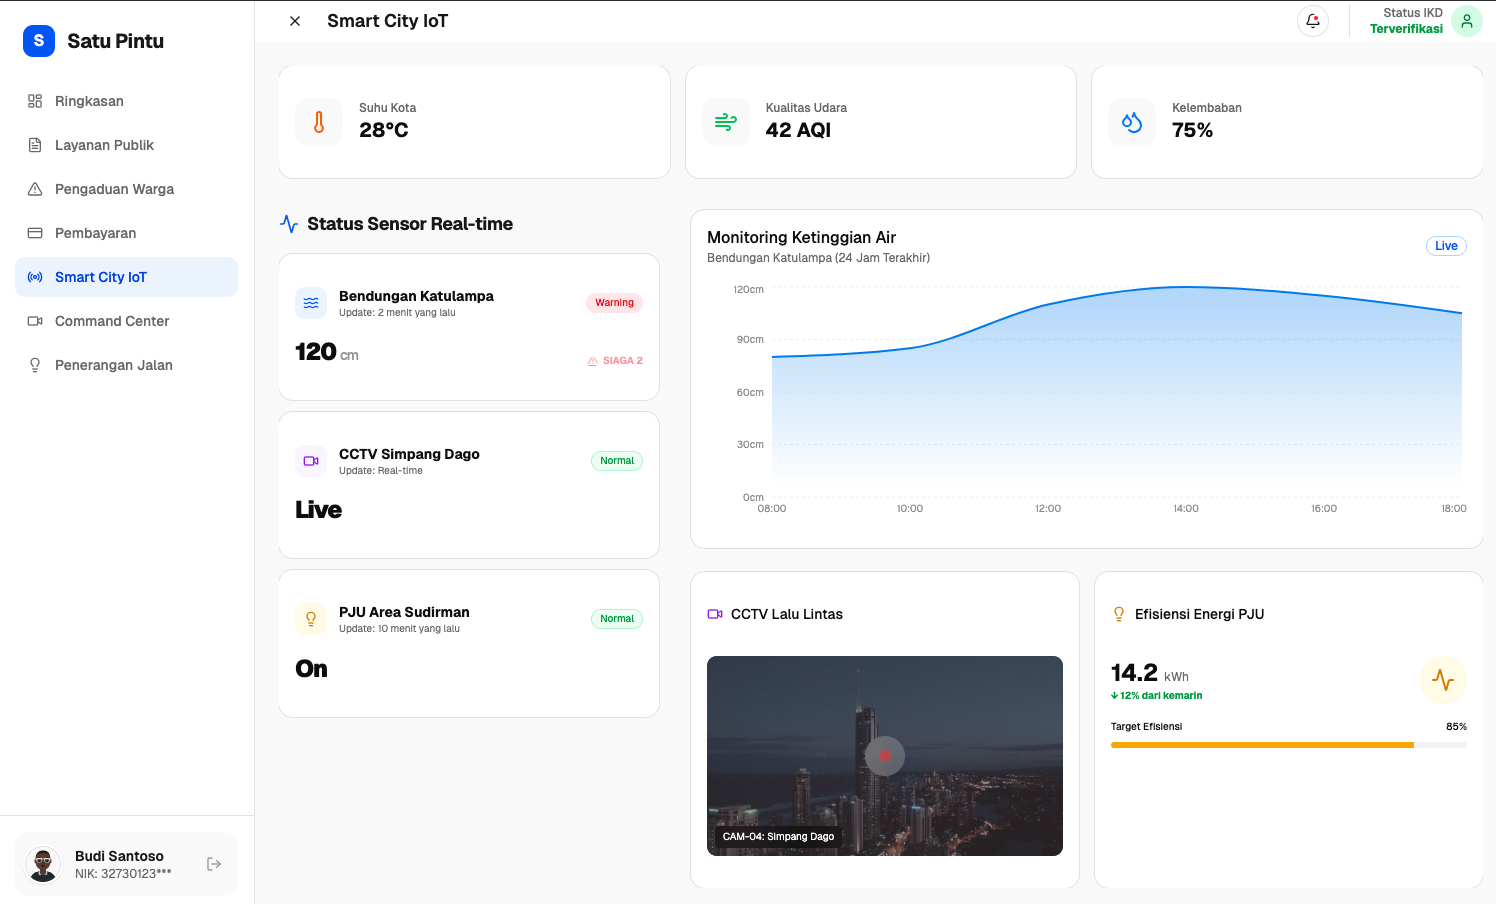Toggle the Warning badge on Bendungan Katulampa
The height and width of the screenshot is (904, 1496).
click(614, 302)
